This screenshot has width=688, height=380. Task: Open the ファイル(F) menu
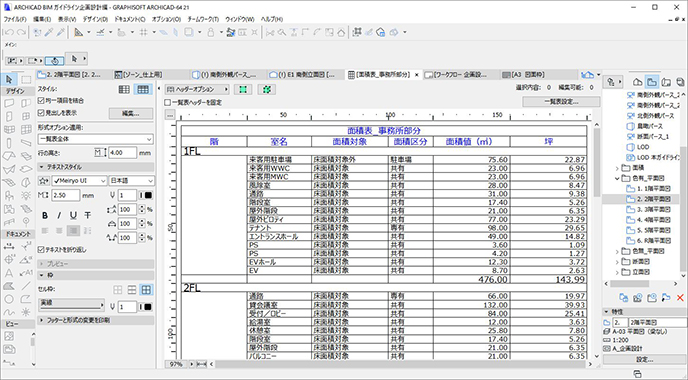click(x=15, y=19)
